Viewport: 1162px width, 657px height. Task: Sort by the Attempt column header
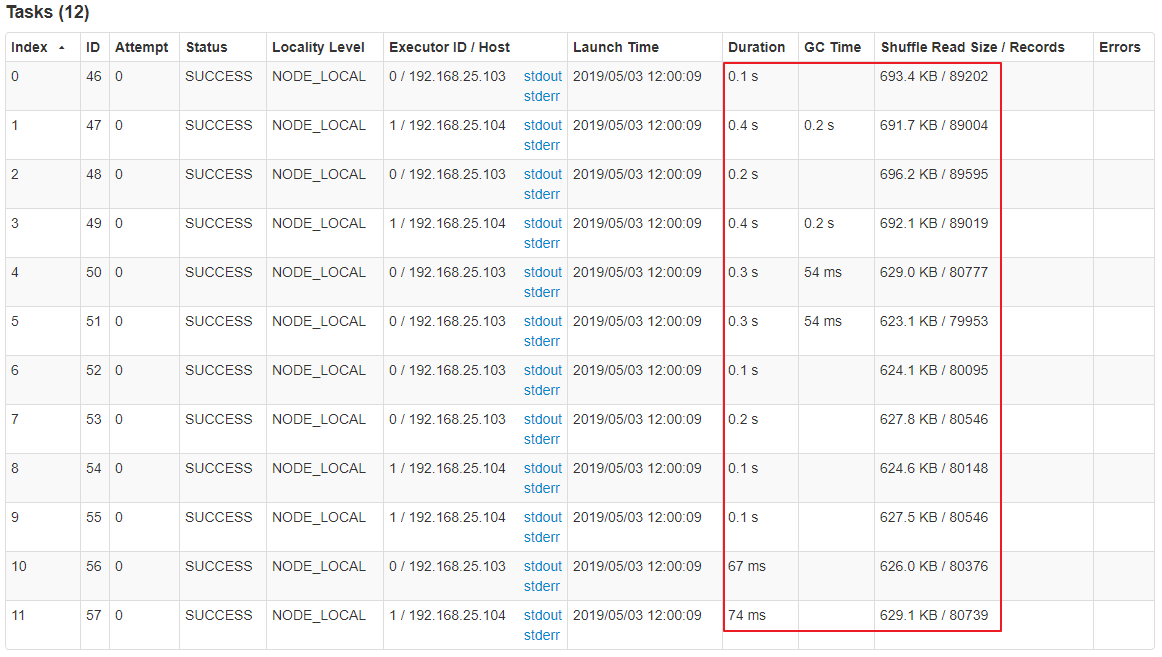[x=142, y=47]
